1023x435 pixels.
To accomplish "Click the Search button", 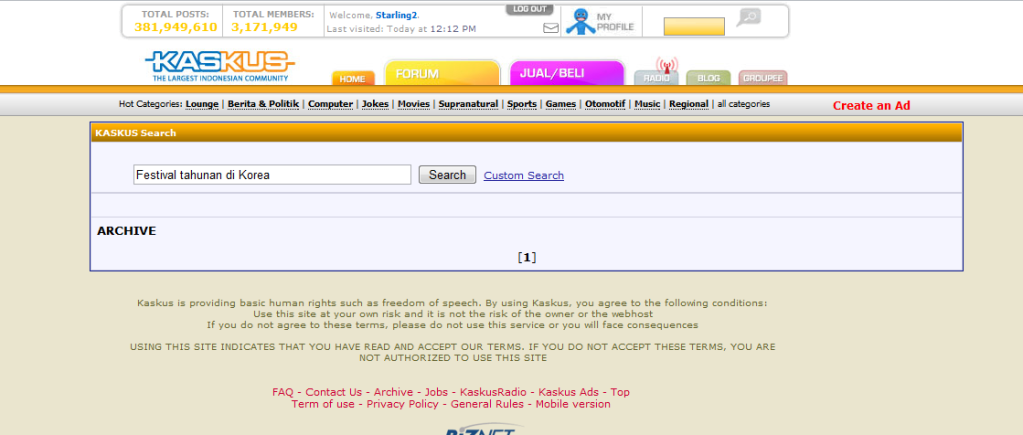I will pos(447,175).
